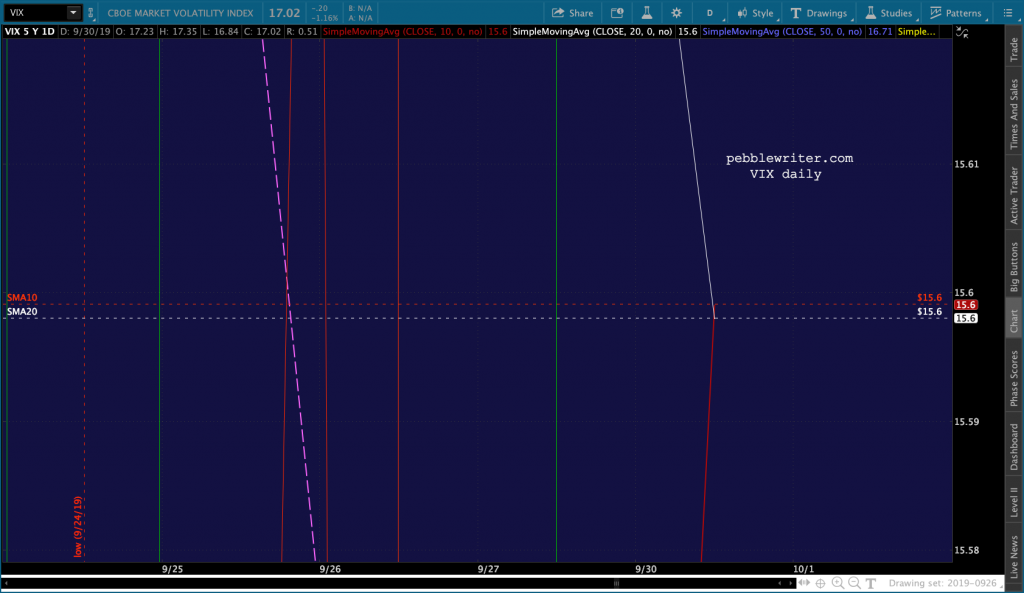Open the Patterns menu
Screen dimensions: 1024x593
pos(956,13)
